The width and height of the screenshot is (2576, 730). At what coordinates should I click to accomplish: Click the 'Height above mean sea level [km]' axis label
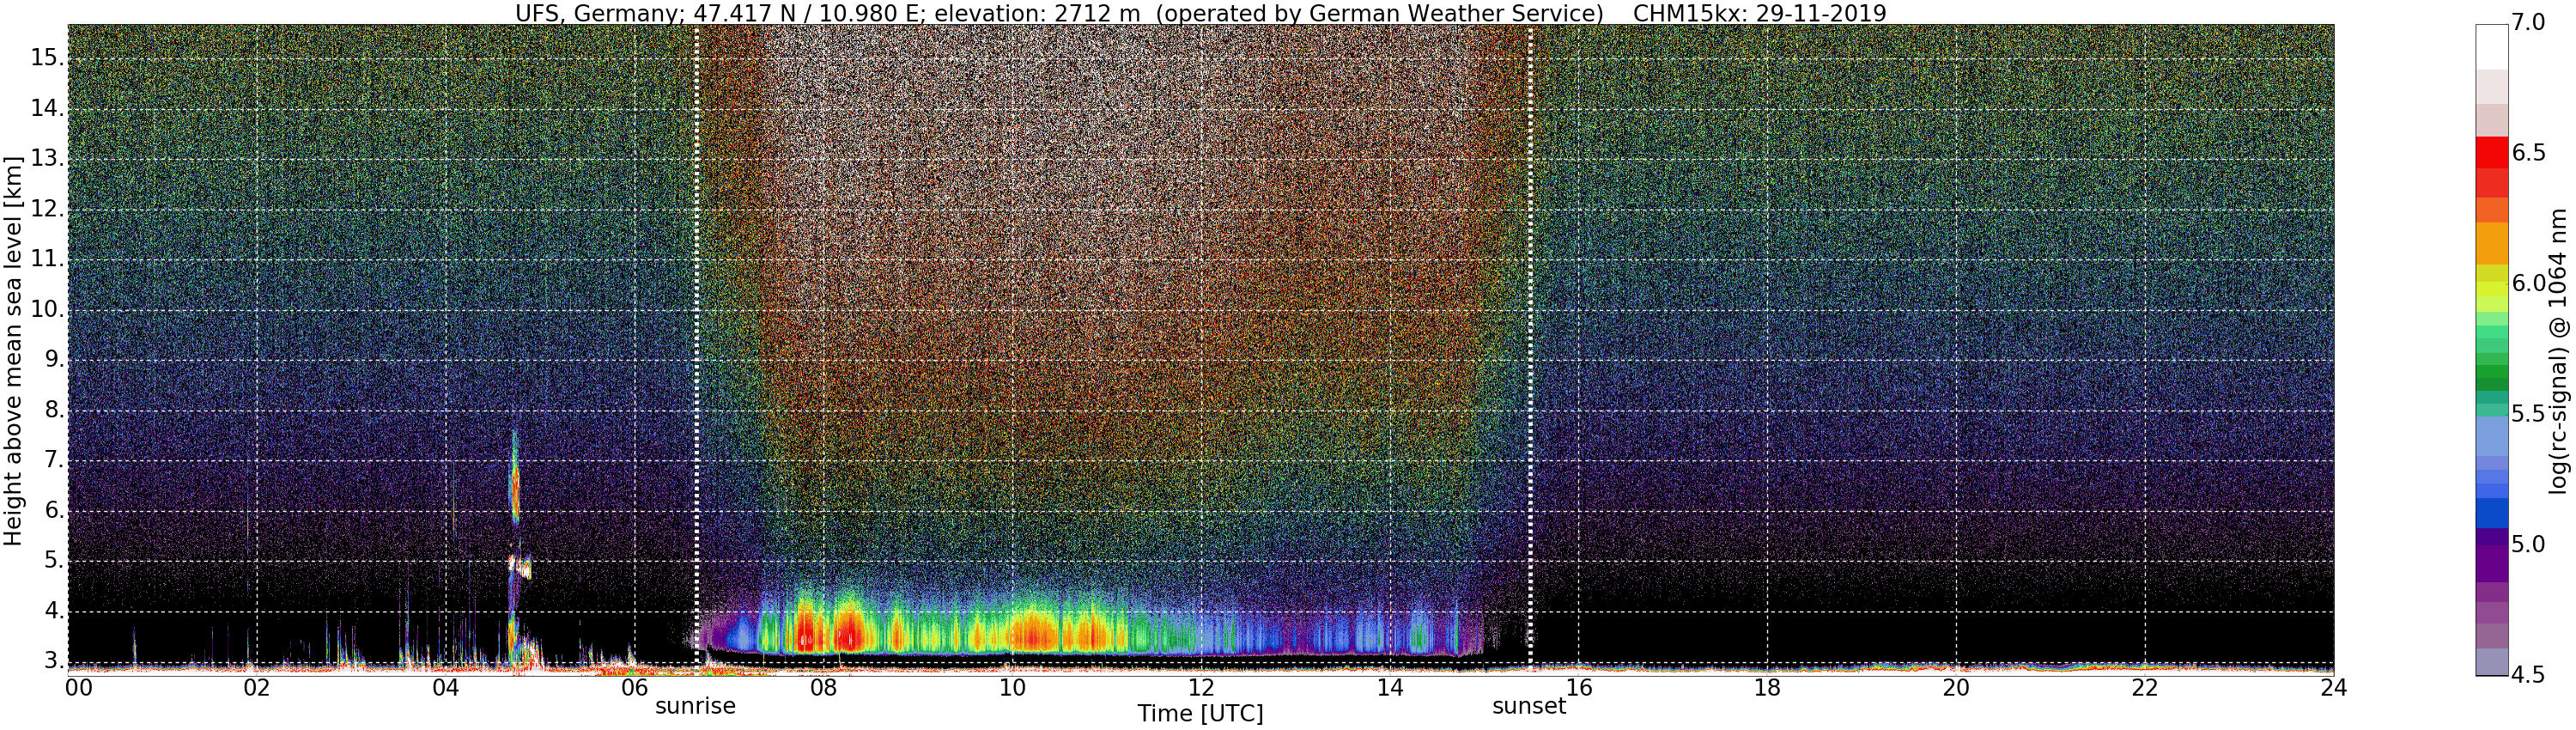pyautogui.click(x=13, y=350)
